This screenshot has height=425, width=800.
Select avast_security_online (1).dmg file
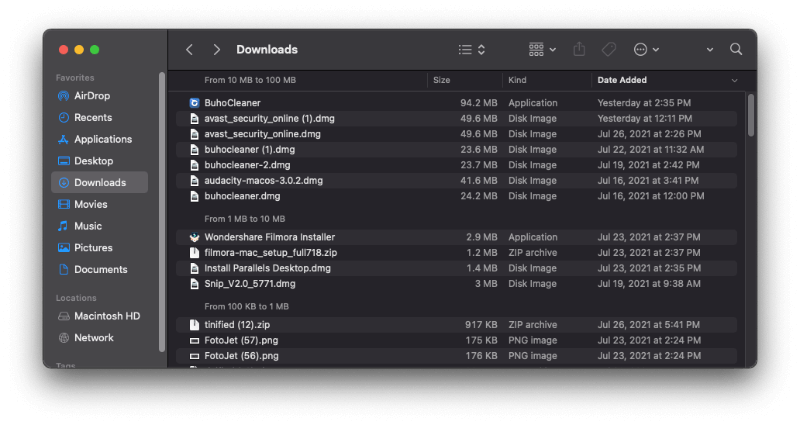pyautogui.click(x=269, y=118)
